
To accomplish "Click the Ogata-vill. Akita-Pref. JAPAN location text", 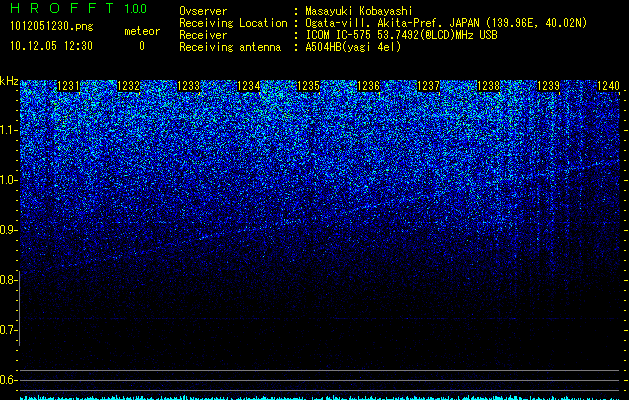I will [x=446, y=24].
